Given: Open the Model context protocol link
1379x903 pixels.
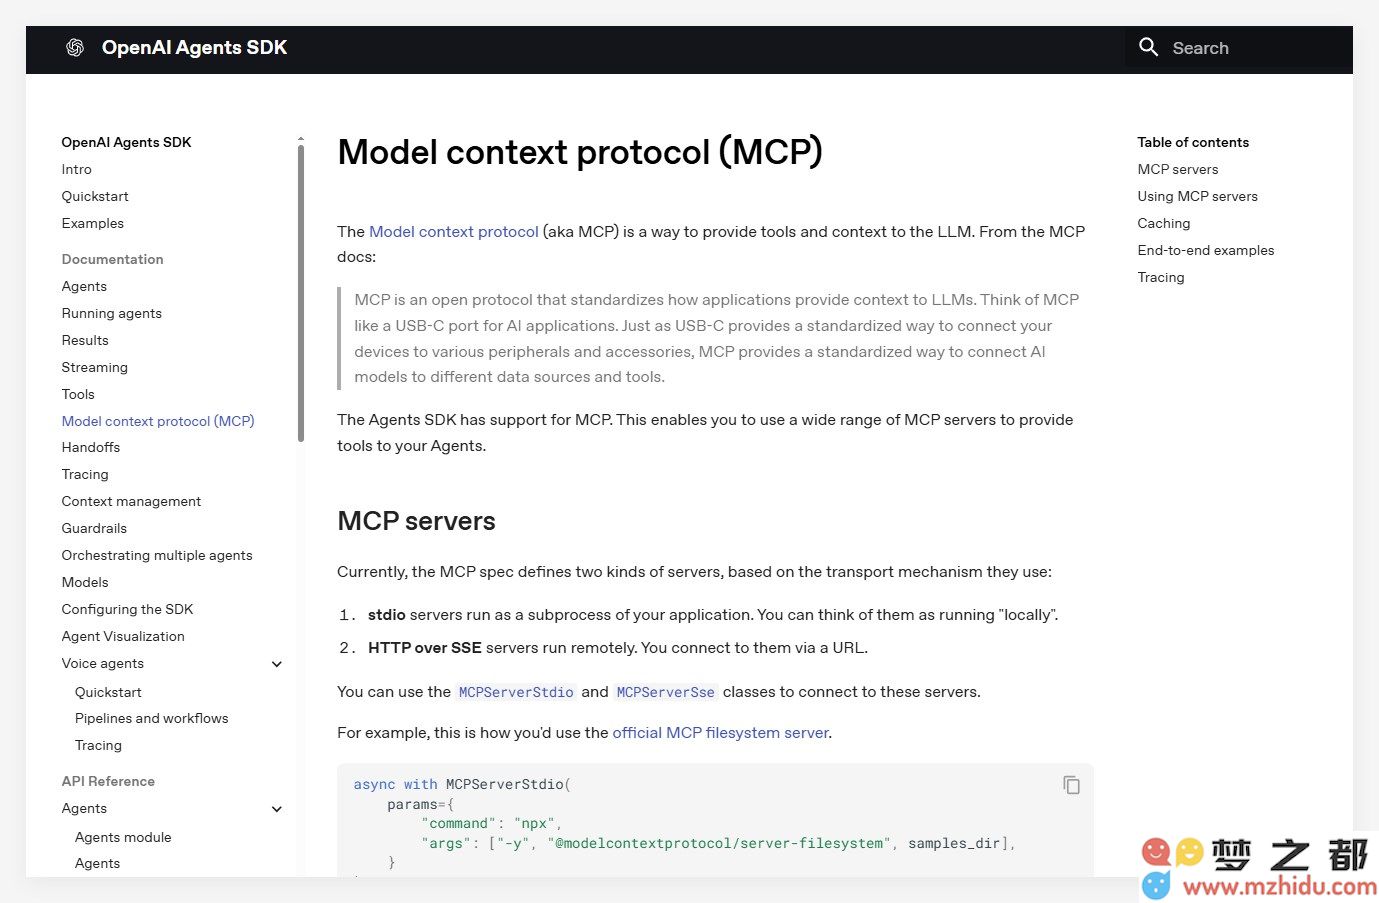Looking at the screenshot, I should pos(454,232).
